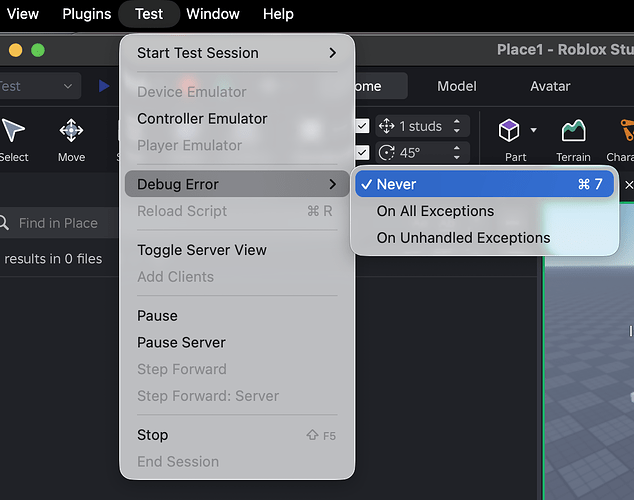Click the rotate snapping 45° icon
This screenshot has width=634, height=500.
(x=387, y=152)
